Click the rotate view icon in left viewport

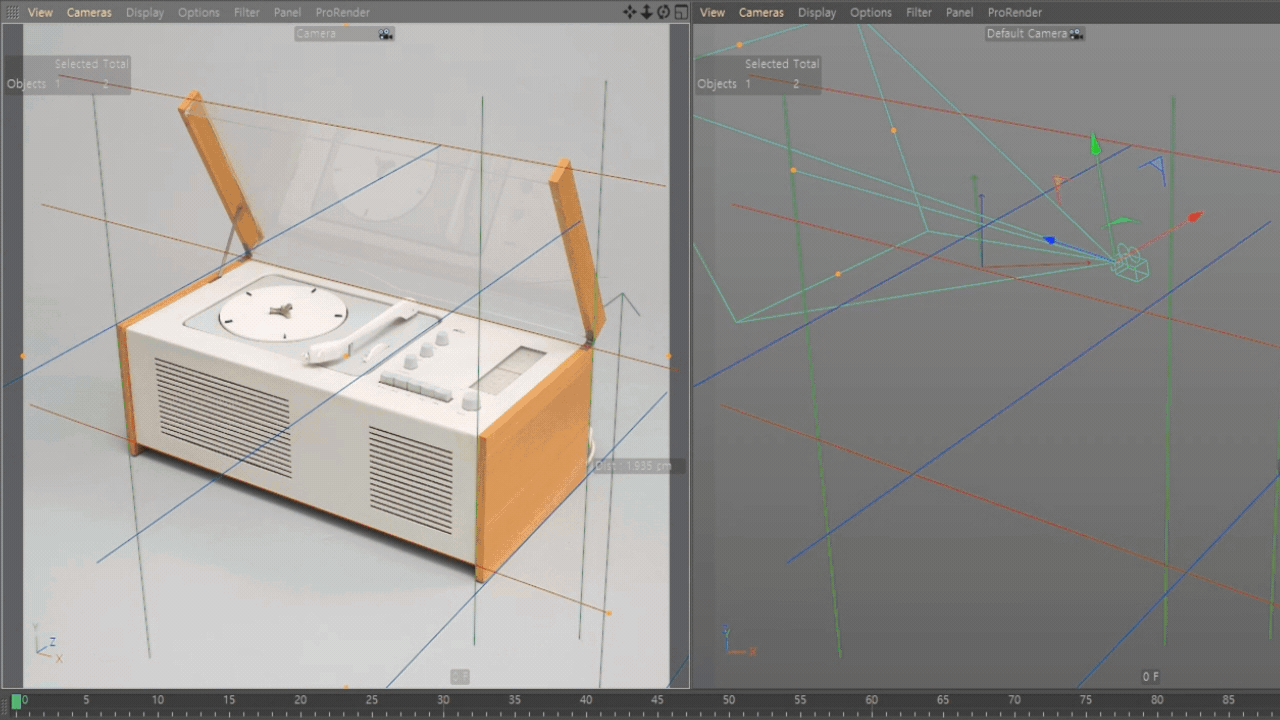pos(663,12)
